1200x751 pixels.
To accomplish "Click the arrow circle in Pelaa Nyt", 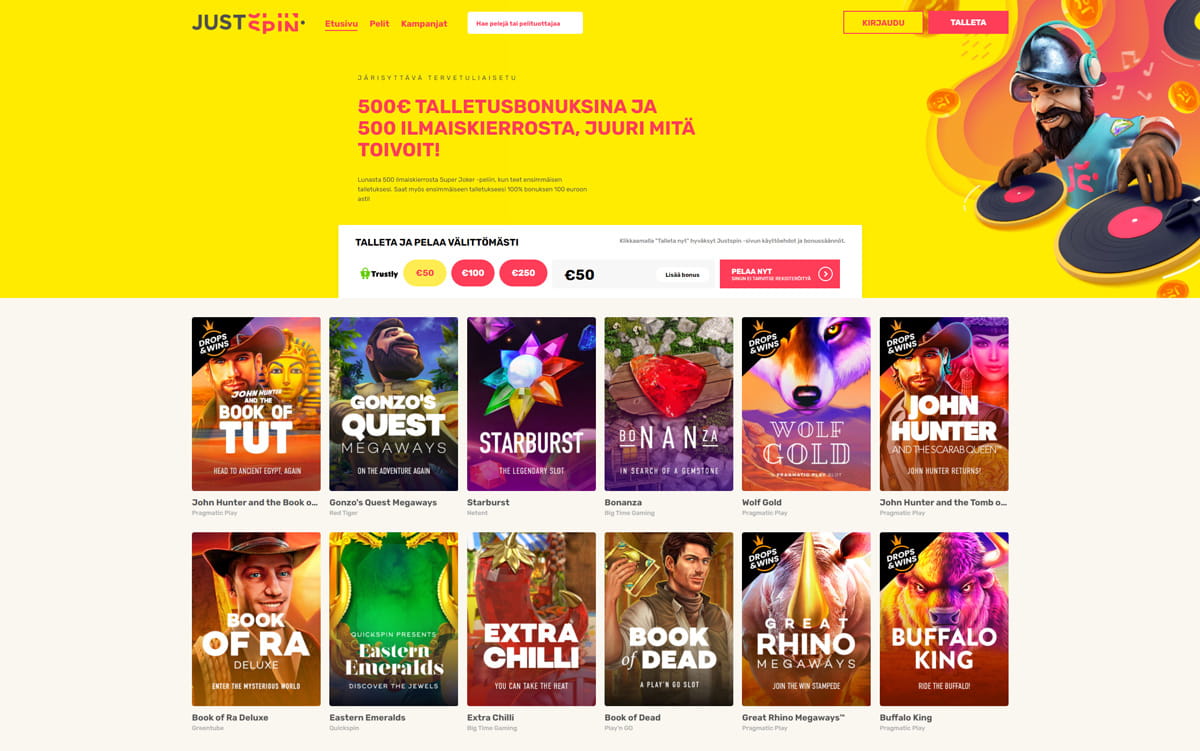I will coord(825,273).
